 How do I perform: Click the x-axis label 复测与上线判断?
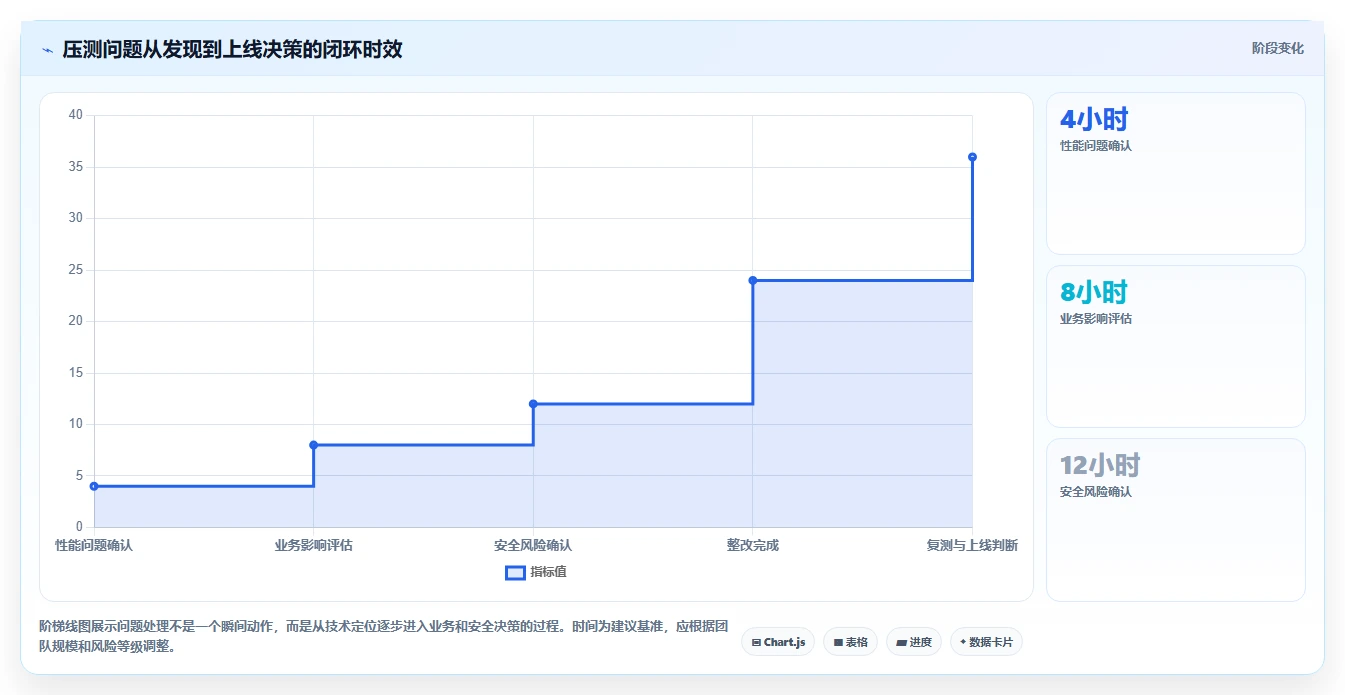(972, 546)
